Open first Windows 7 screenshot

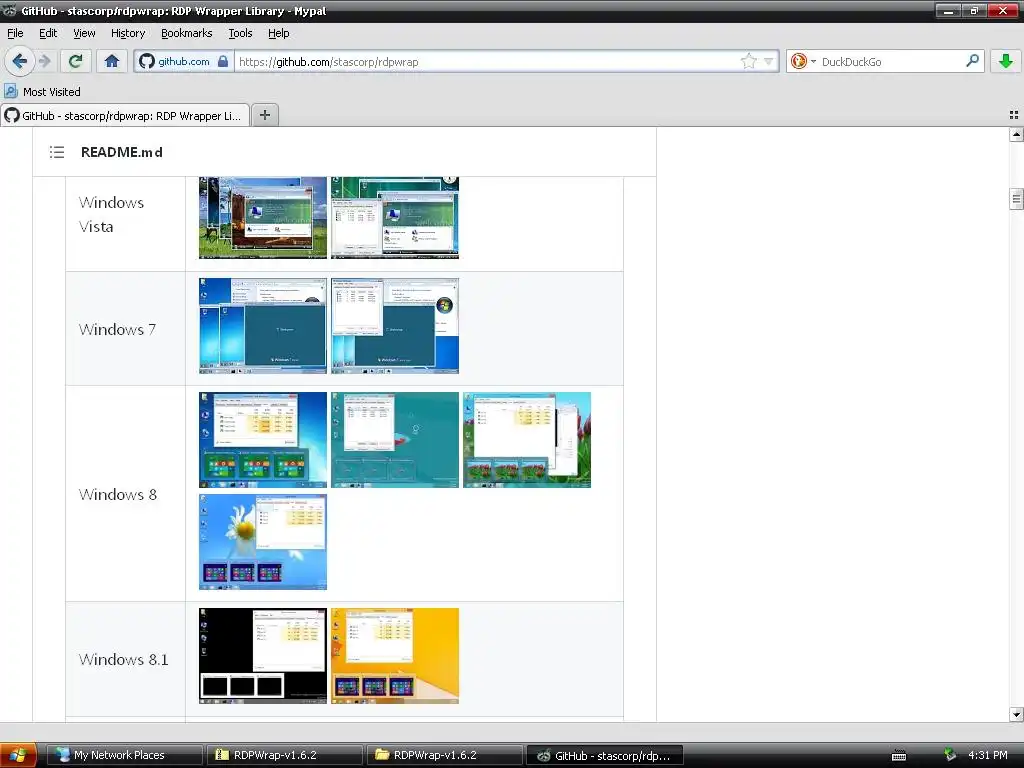pyautogui.click(x=263, y=326)
